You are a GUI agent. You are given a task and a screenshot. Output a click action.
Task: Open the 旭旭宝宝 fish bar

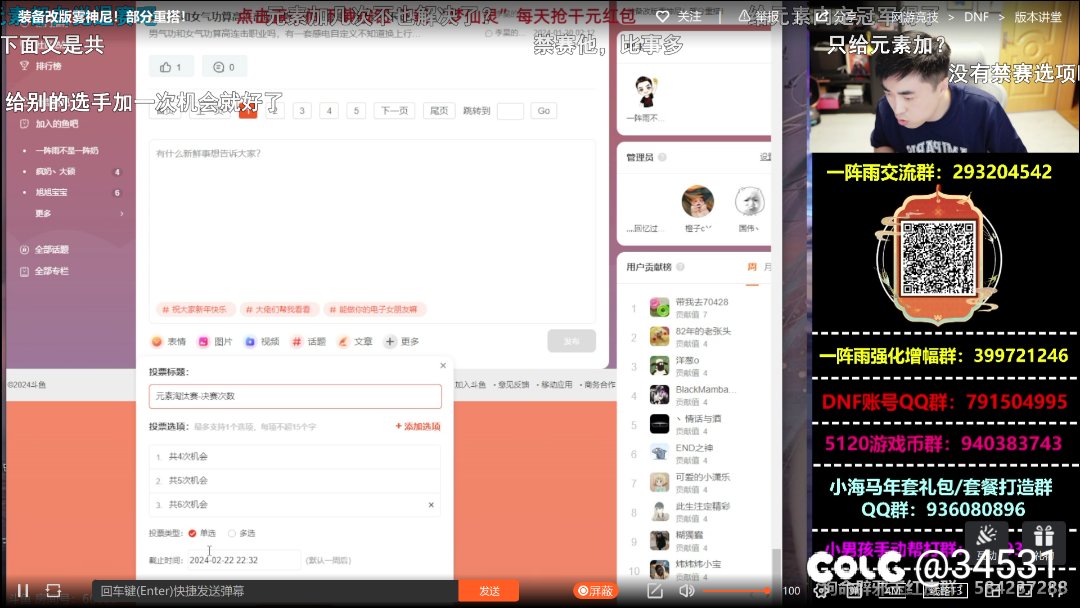point(52,192)
